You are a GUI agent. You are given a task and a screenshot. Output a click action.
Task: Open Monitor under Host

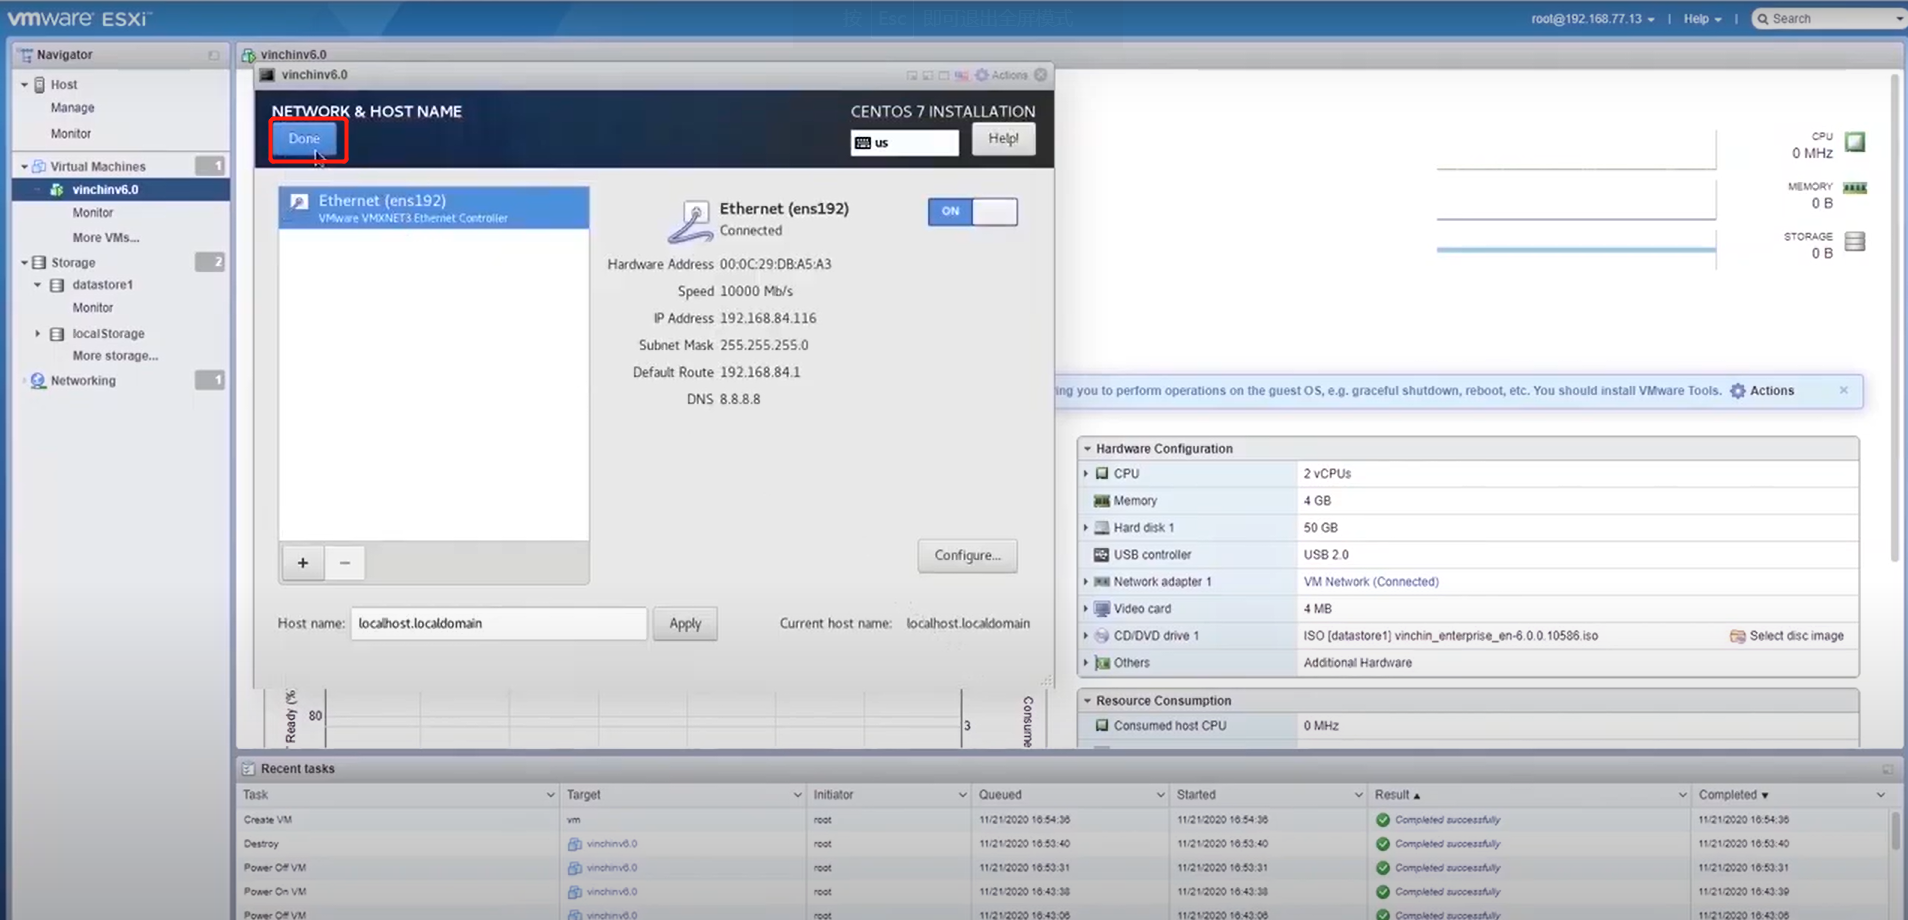tap(71, 134)
